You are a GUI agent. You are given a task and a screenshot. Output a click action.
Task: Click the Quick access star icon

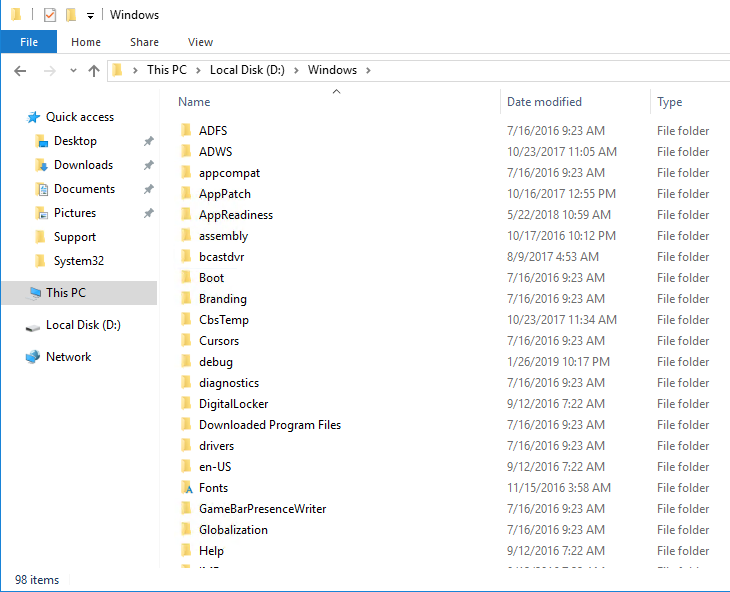coord(33,117)
